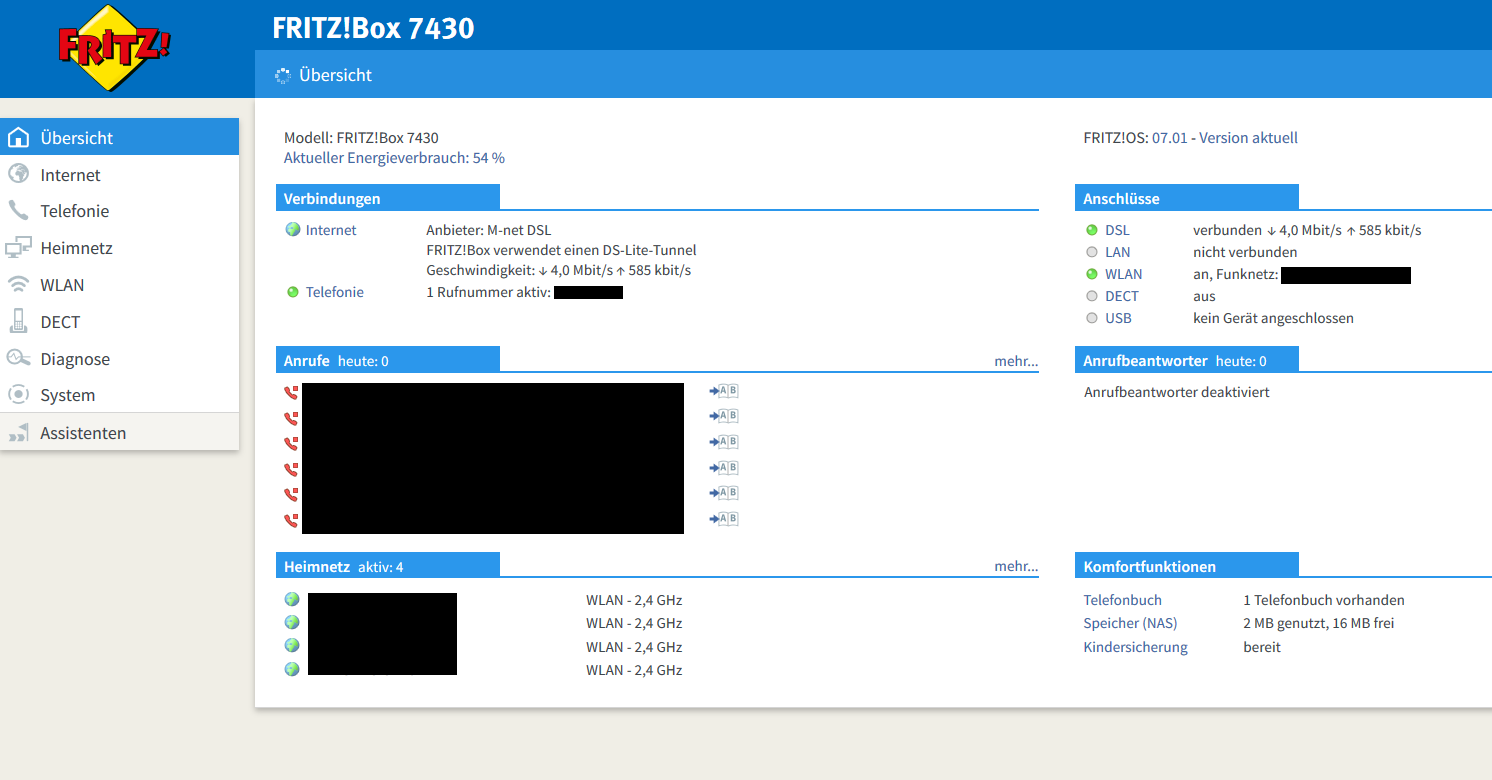
Task: Open the 07.01 - Version aktuell link
Action: (x=1225, y=138)
